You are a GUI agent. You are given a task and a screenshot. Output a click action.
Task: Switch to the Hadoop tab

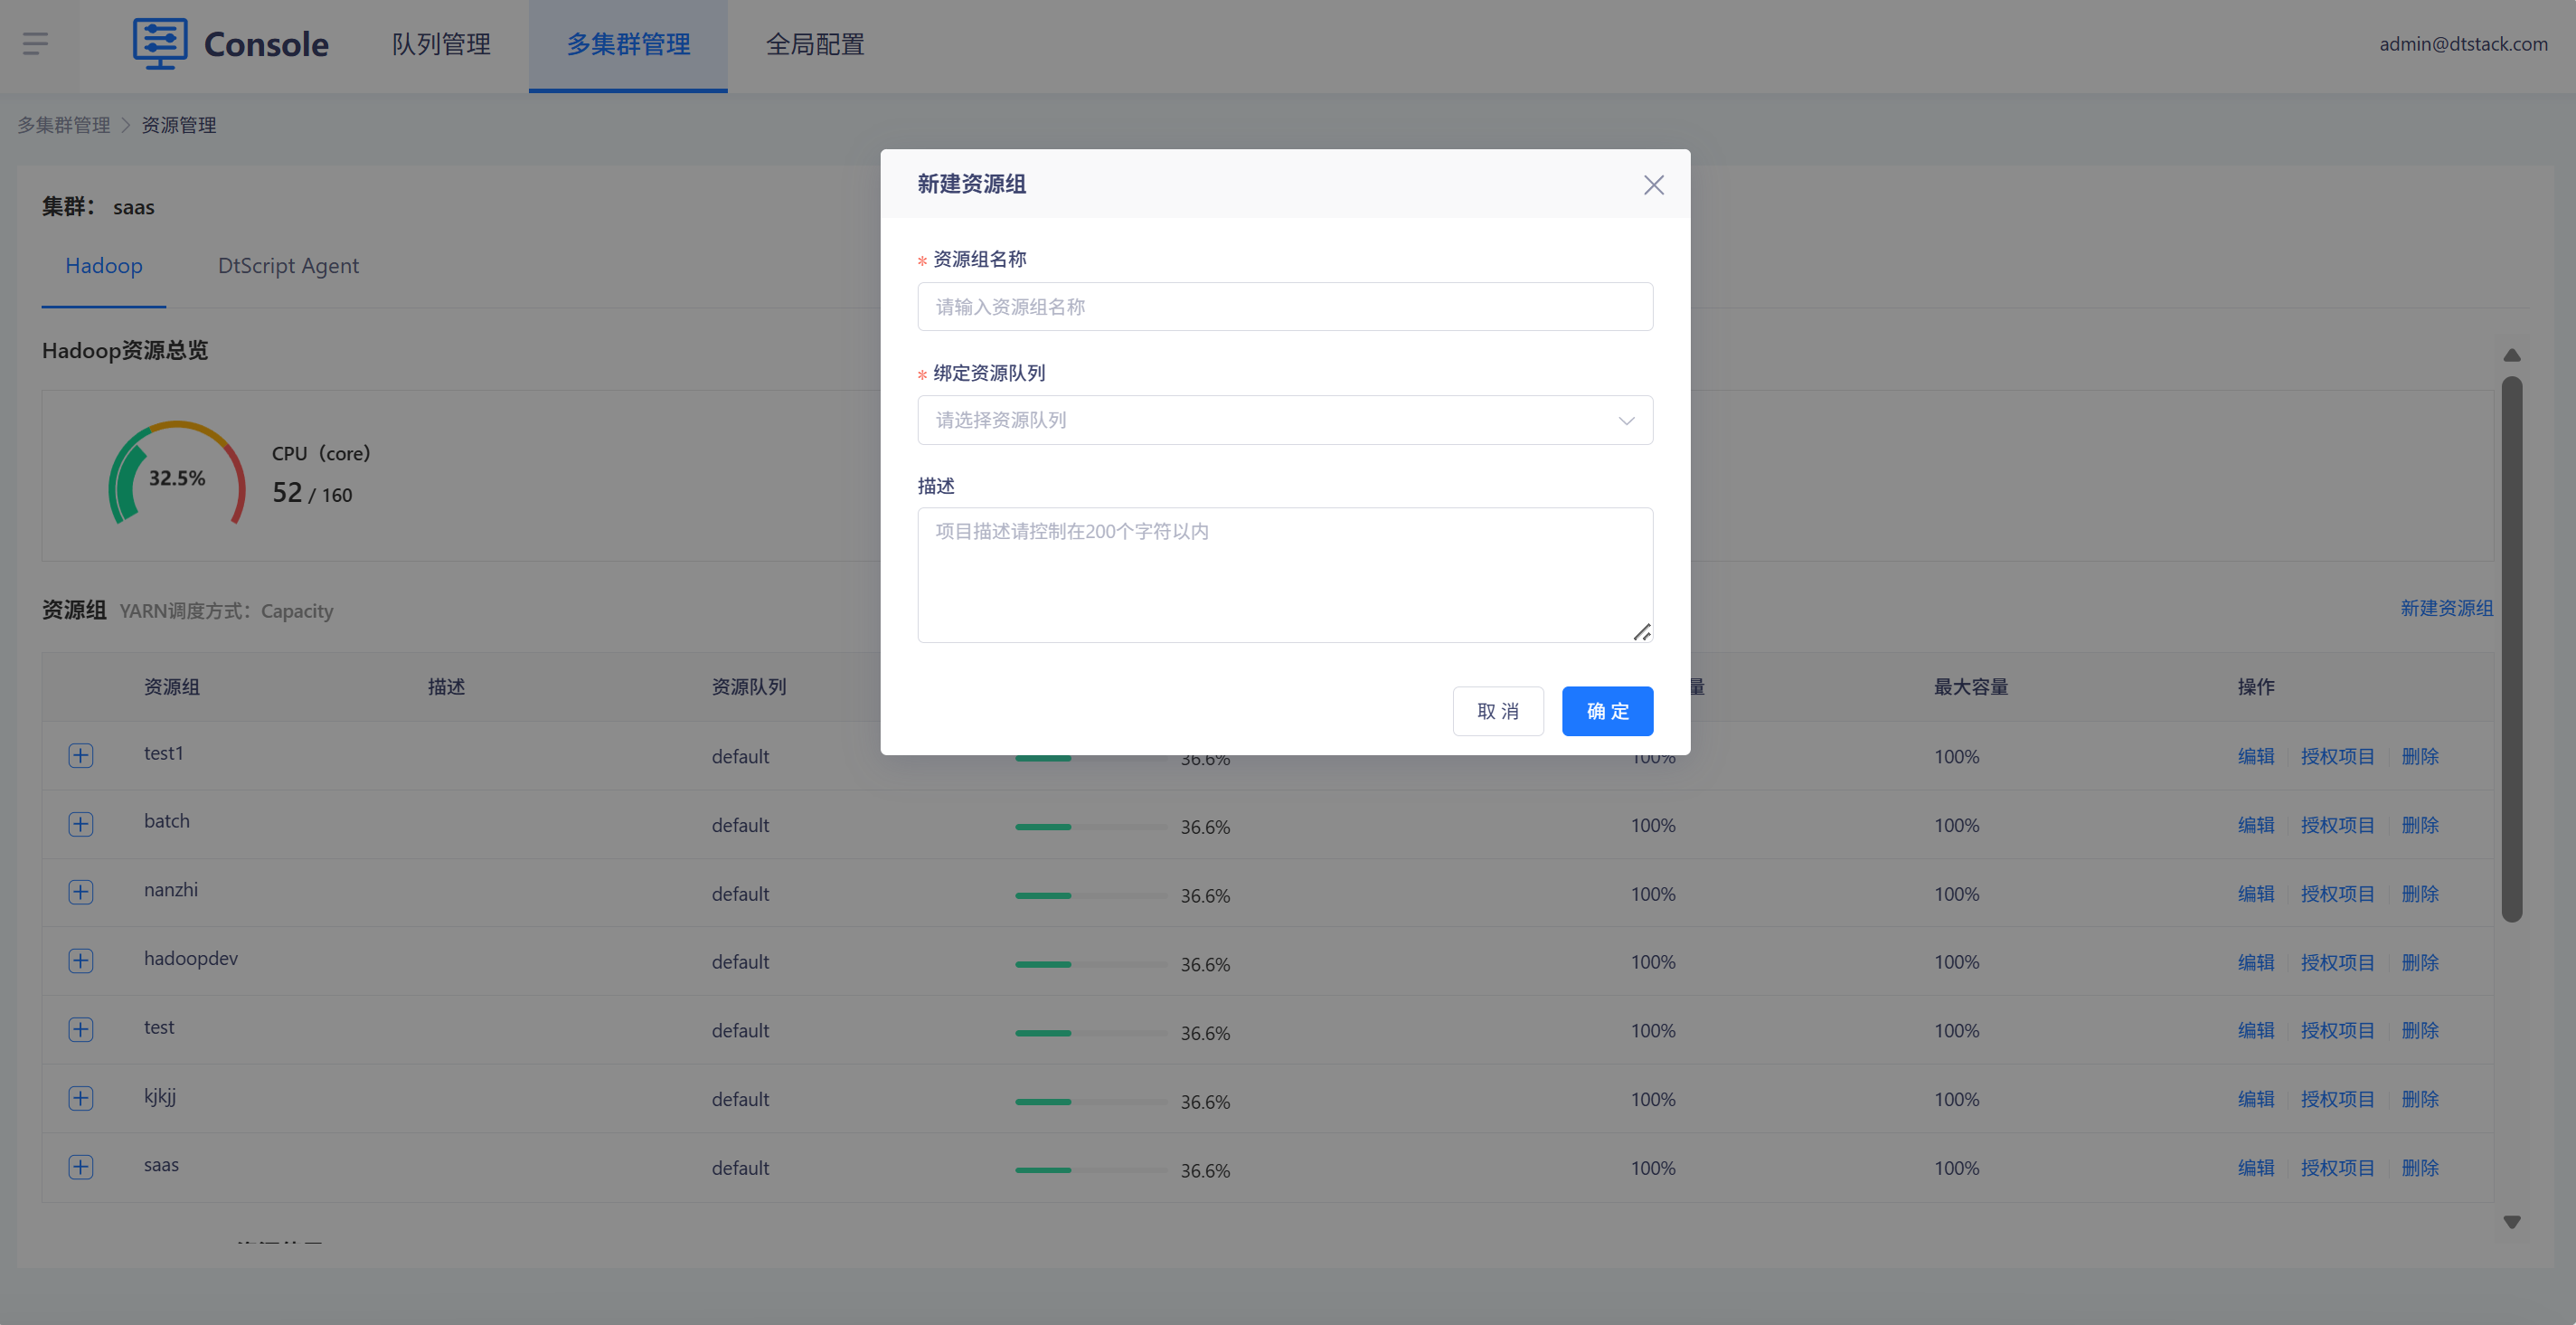coord(104,266)
